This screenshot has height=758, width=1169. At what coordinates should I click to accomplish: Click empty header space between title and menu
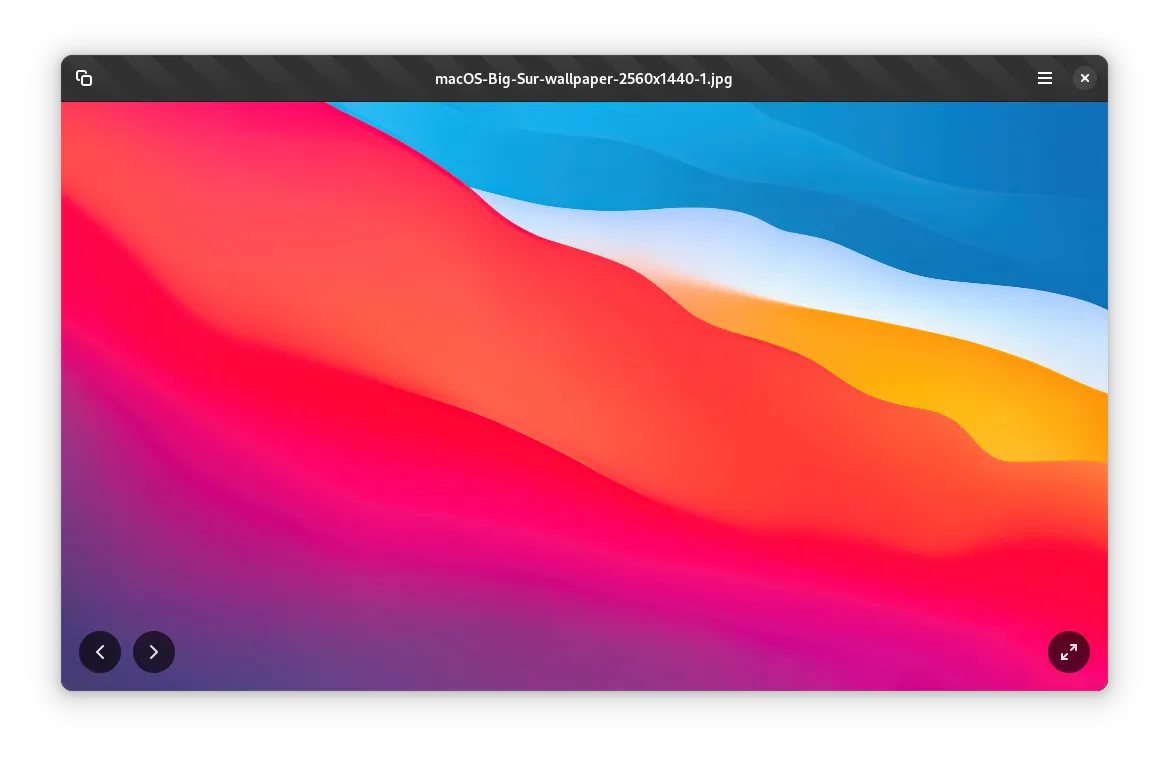click(x=880, y=78)
